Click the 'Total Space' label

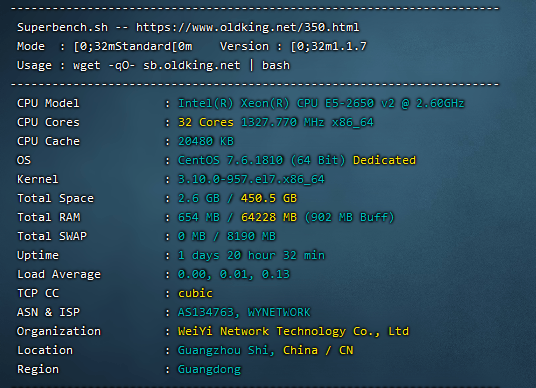coord(55,198)
